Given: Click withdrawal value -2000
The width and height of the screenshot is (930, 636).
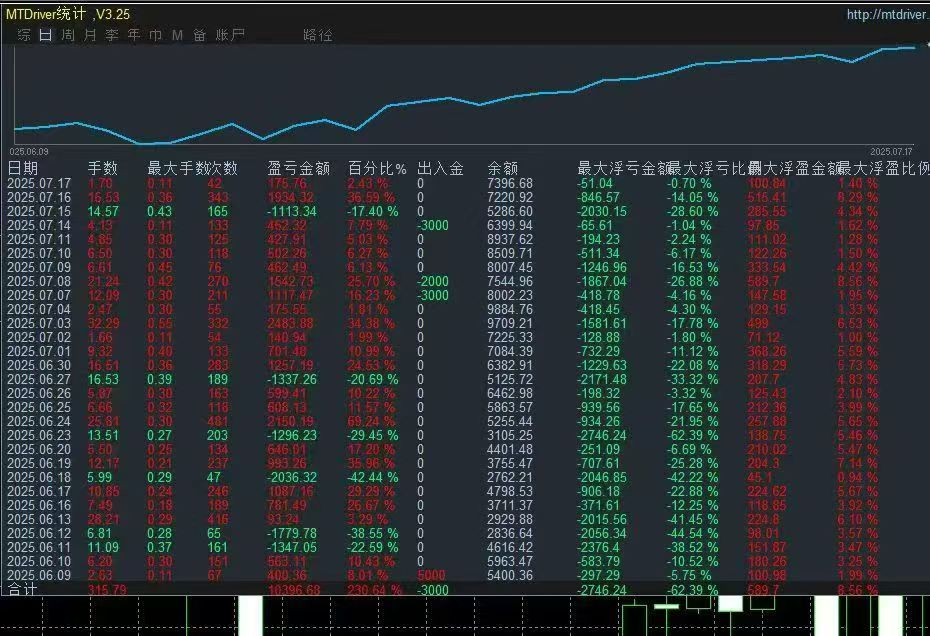Looking at the screenshot, I should pos(432,281).
